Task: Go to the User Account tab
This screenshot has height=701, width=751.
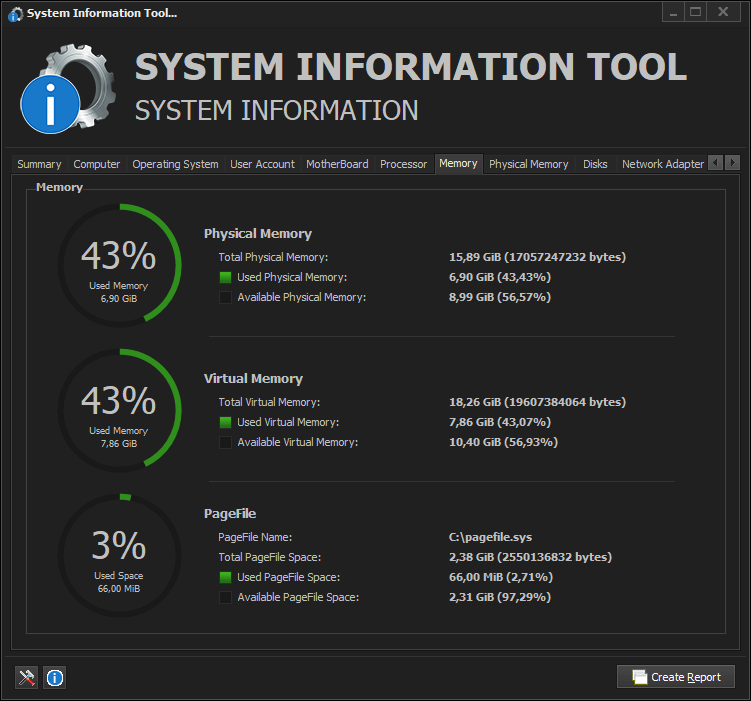Action: (262, 164)
